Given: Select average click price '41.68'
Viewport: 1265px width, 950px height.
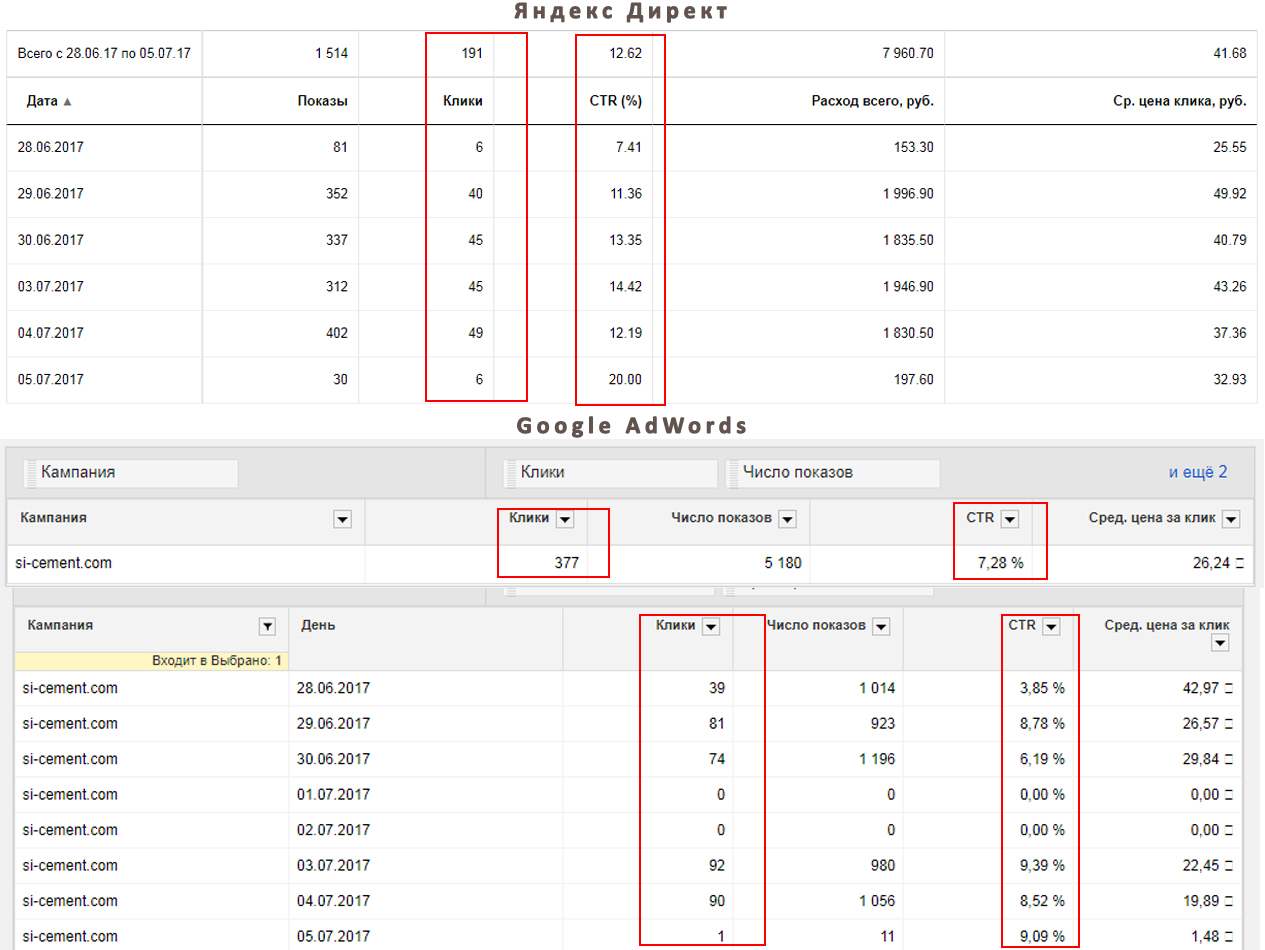Looking at the screenshot, I should pyautogui.click(x=1230, y=54).
